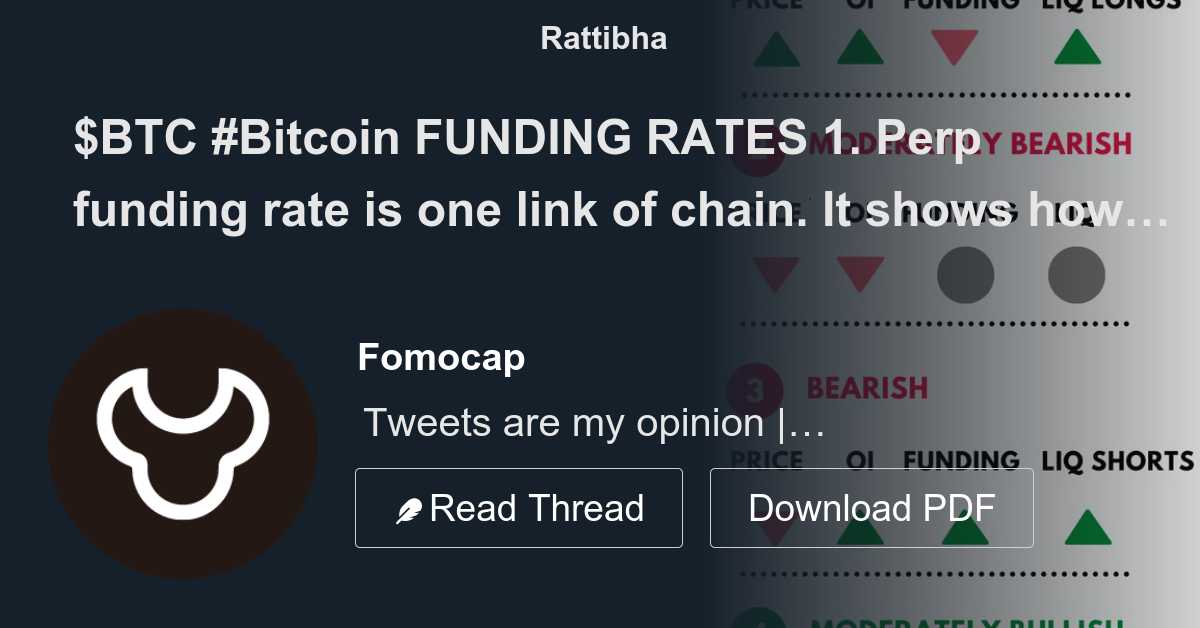Click the green triangle under OI in the header row
The height and width of the screenshot is (628, 1200).
tap(859, 46)
